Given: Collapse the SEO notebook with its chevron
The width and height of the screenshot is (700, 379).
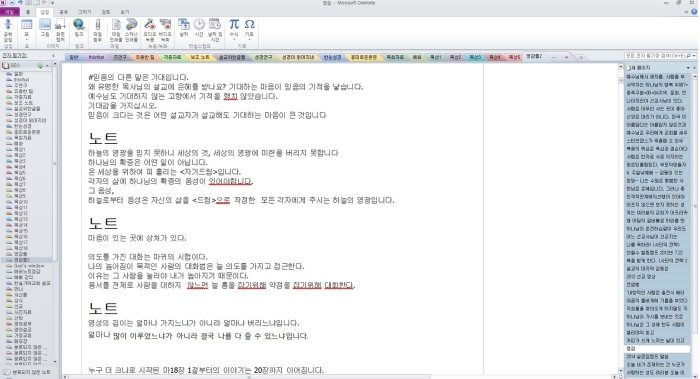Looking at the screenshot, I should point(47,66).
